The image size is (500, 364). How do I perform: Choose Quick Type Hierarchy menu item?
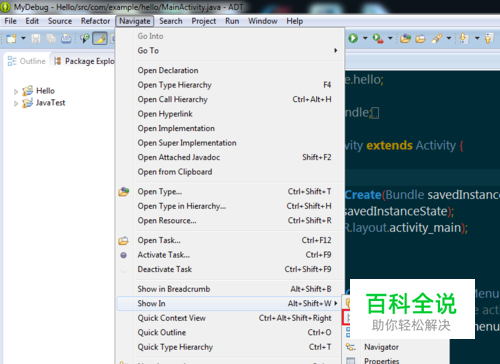231,347
